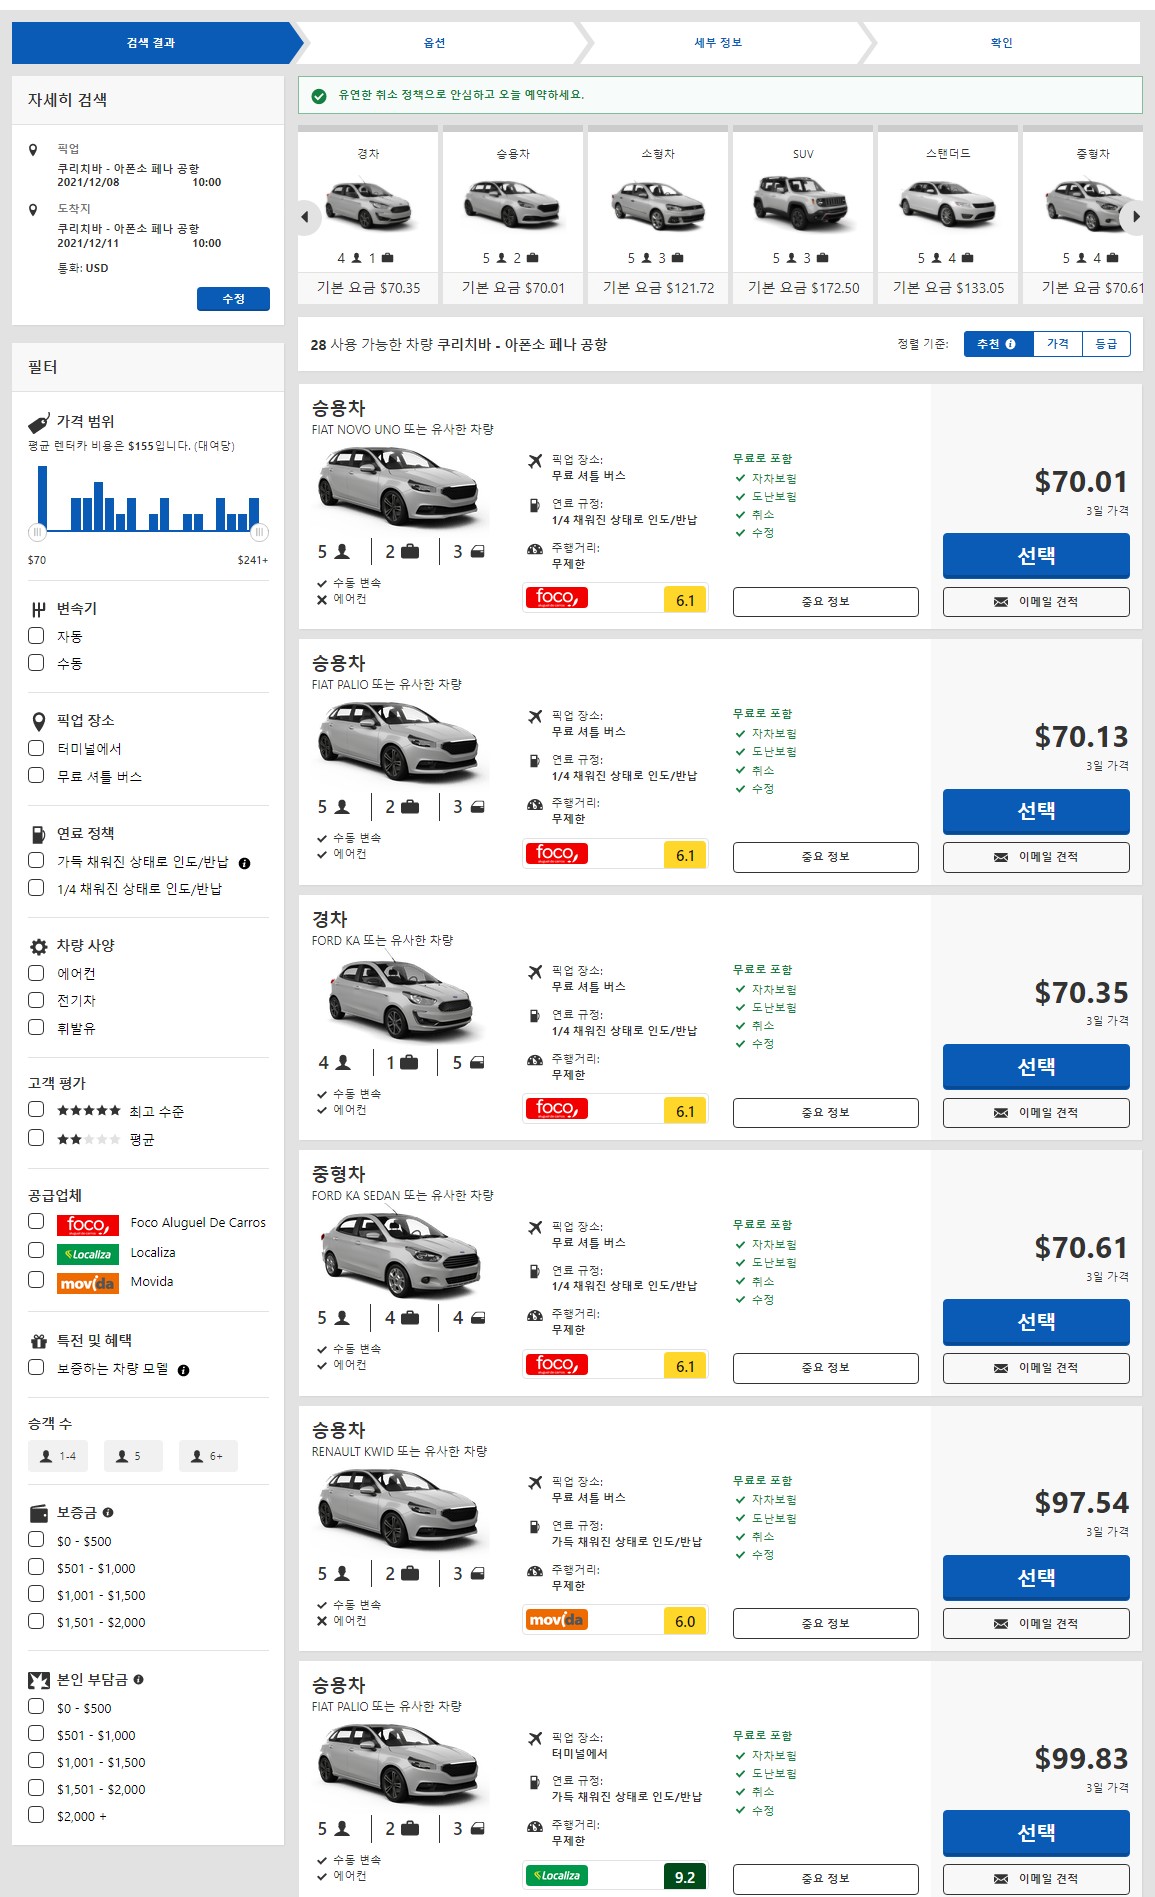Tick the Localiza supplier checkbox
This screenshot has width=1155, height=1897.
click(36, 1250)
